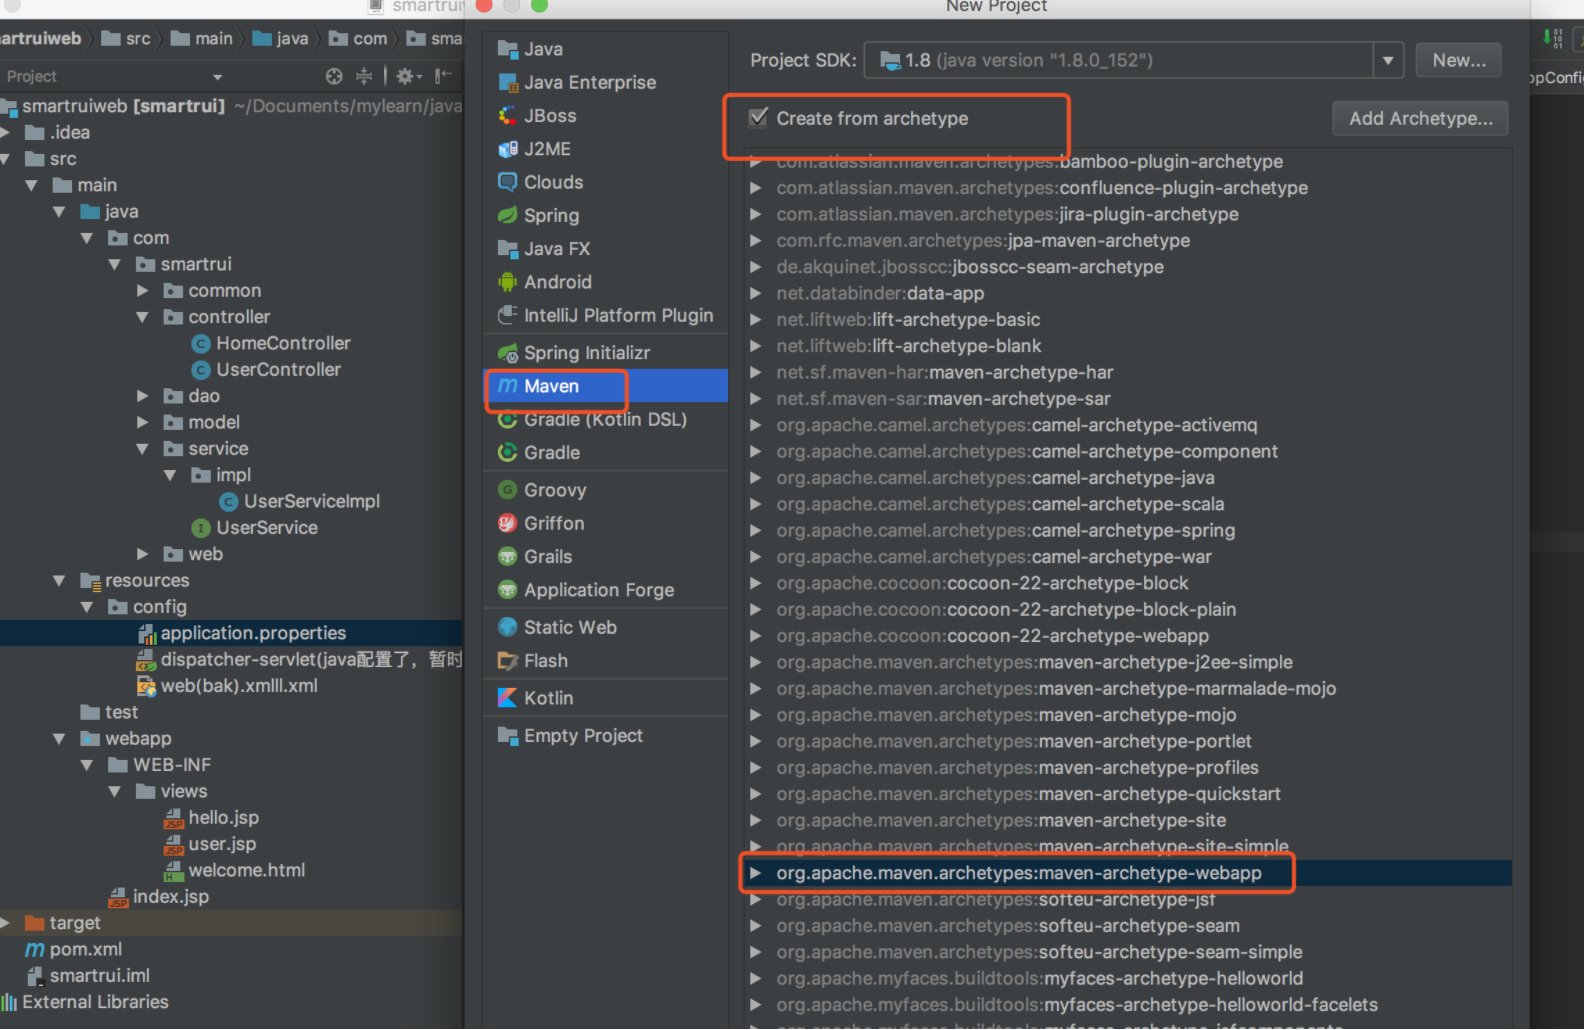Click the 'main' breadcrumb item
Image resolution: width=1584 pixels, height=1030 pixels.
pos(202,38)
